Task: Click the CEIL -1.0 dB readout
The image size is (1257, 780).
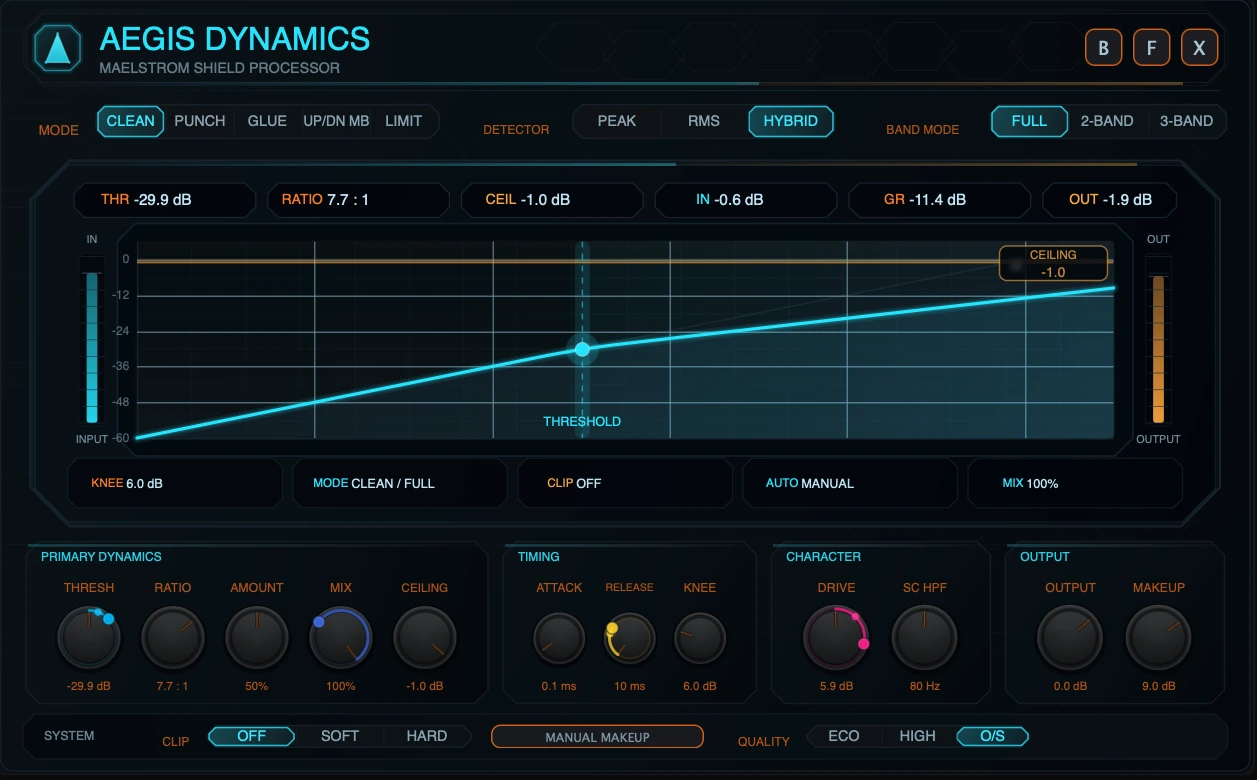Action: 552,200
